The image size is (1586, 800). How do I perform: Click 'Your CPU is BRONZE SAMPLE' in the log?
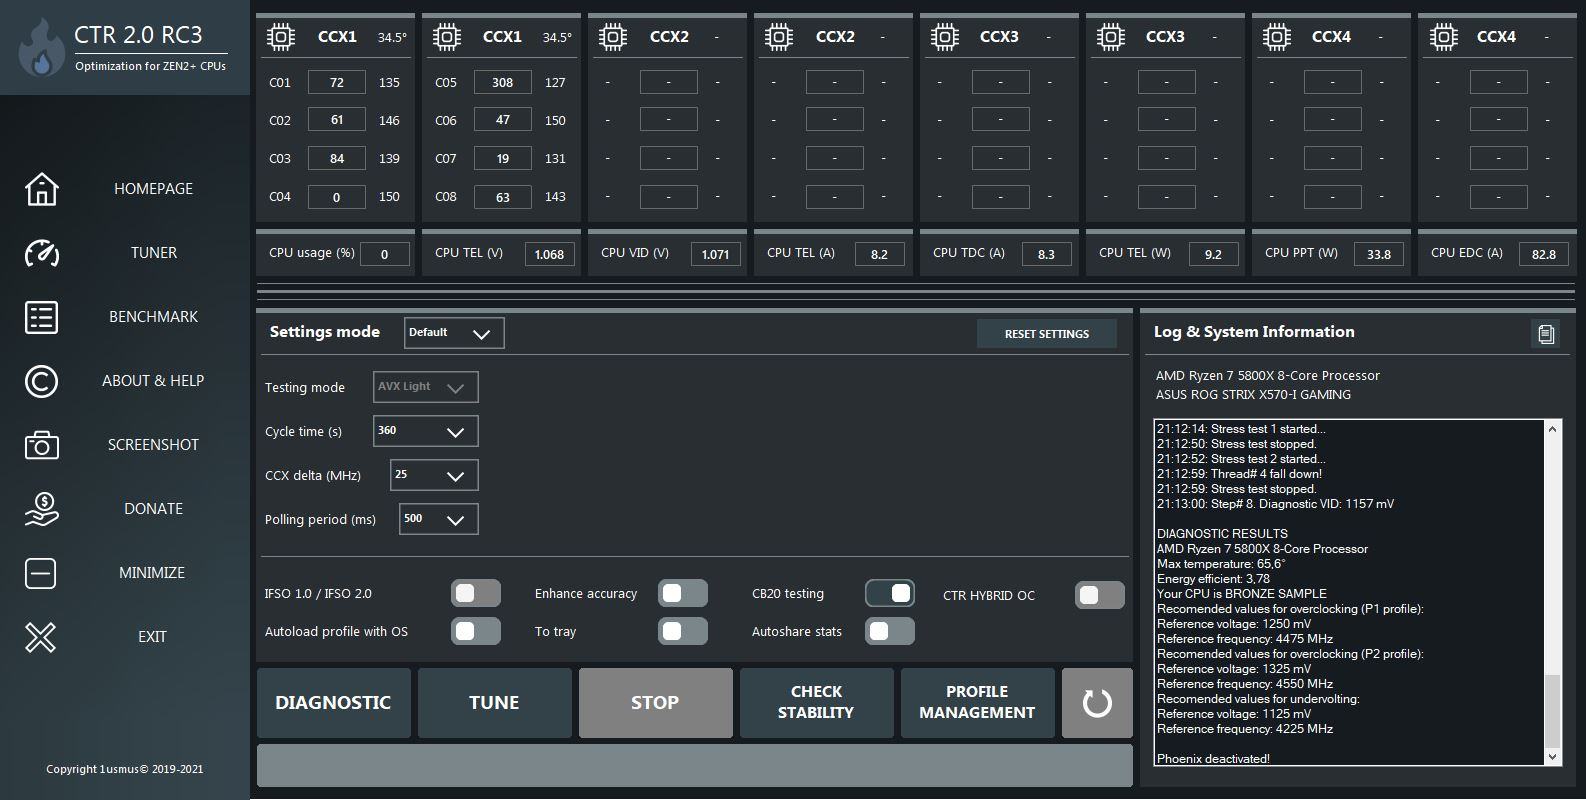[1242, 594]
